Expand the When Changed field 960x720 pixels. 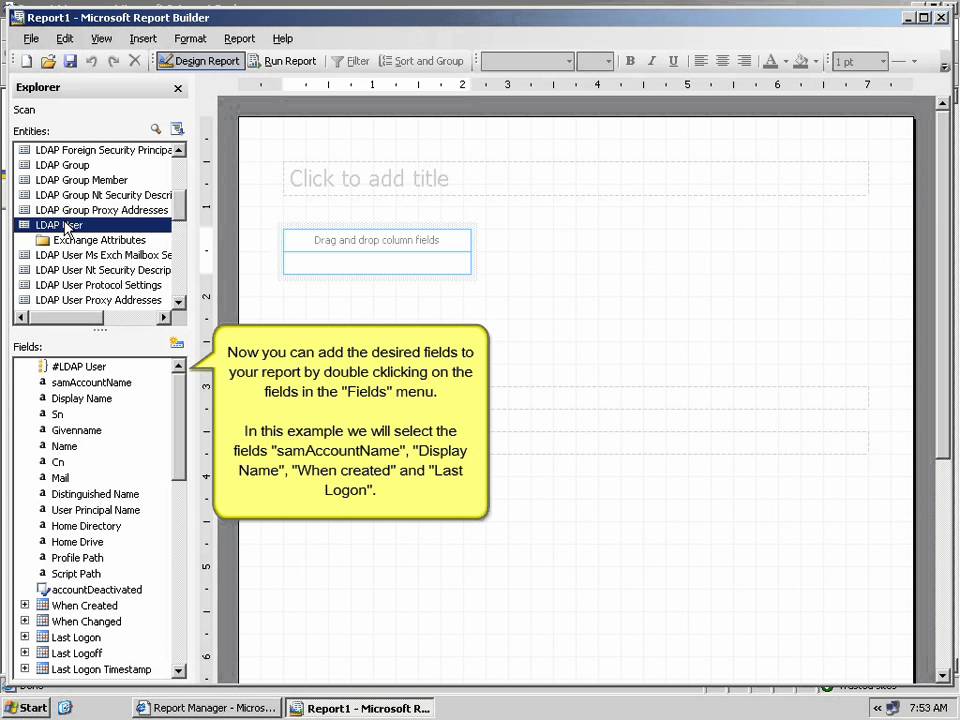[x=24, y=621]
